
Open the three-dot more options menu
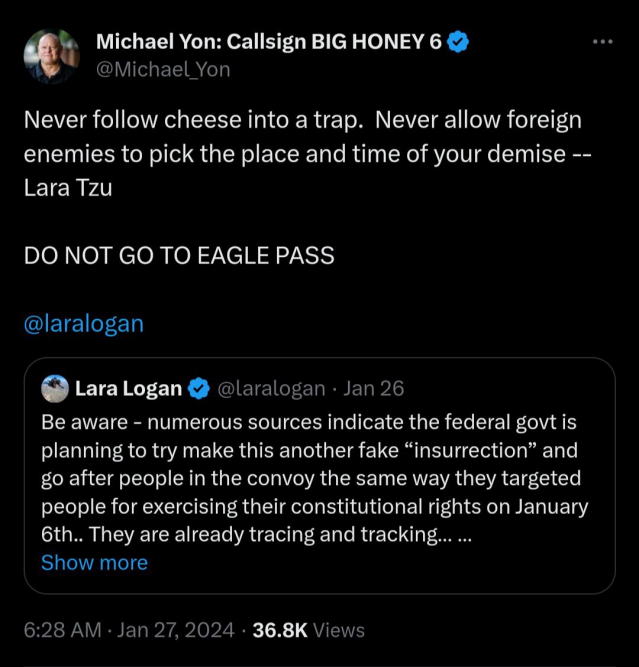602,42
